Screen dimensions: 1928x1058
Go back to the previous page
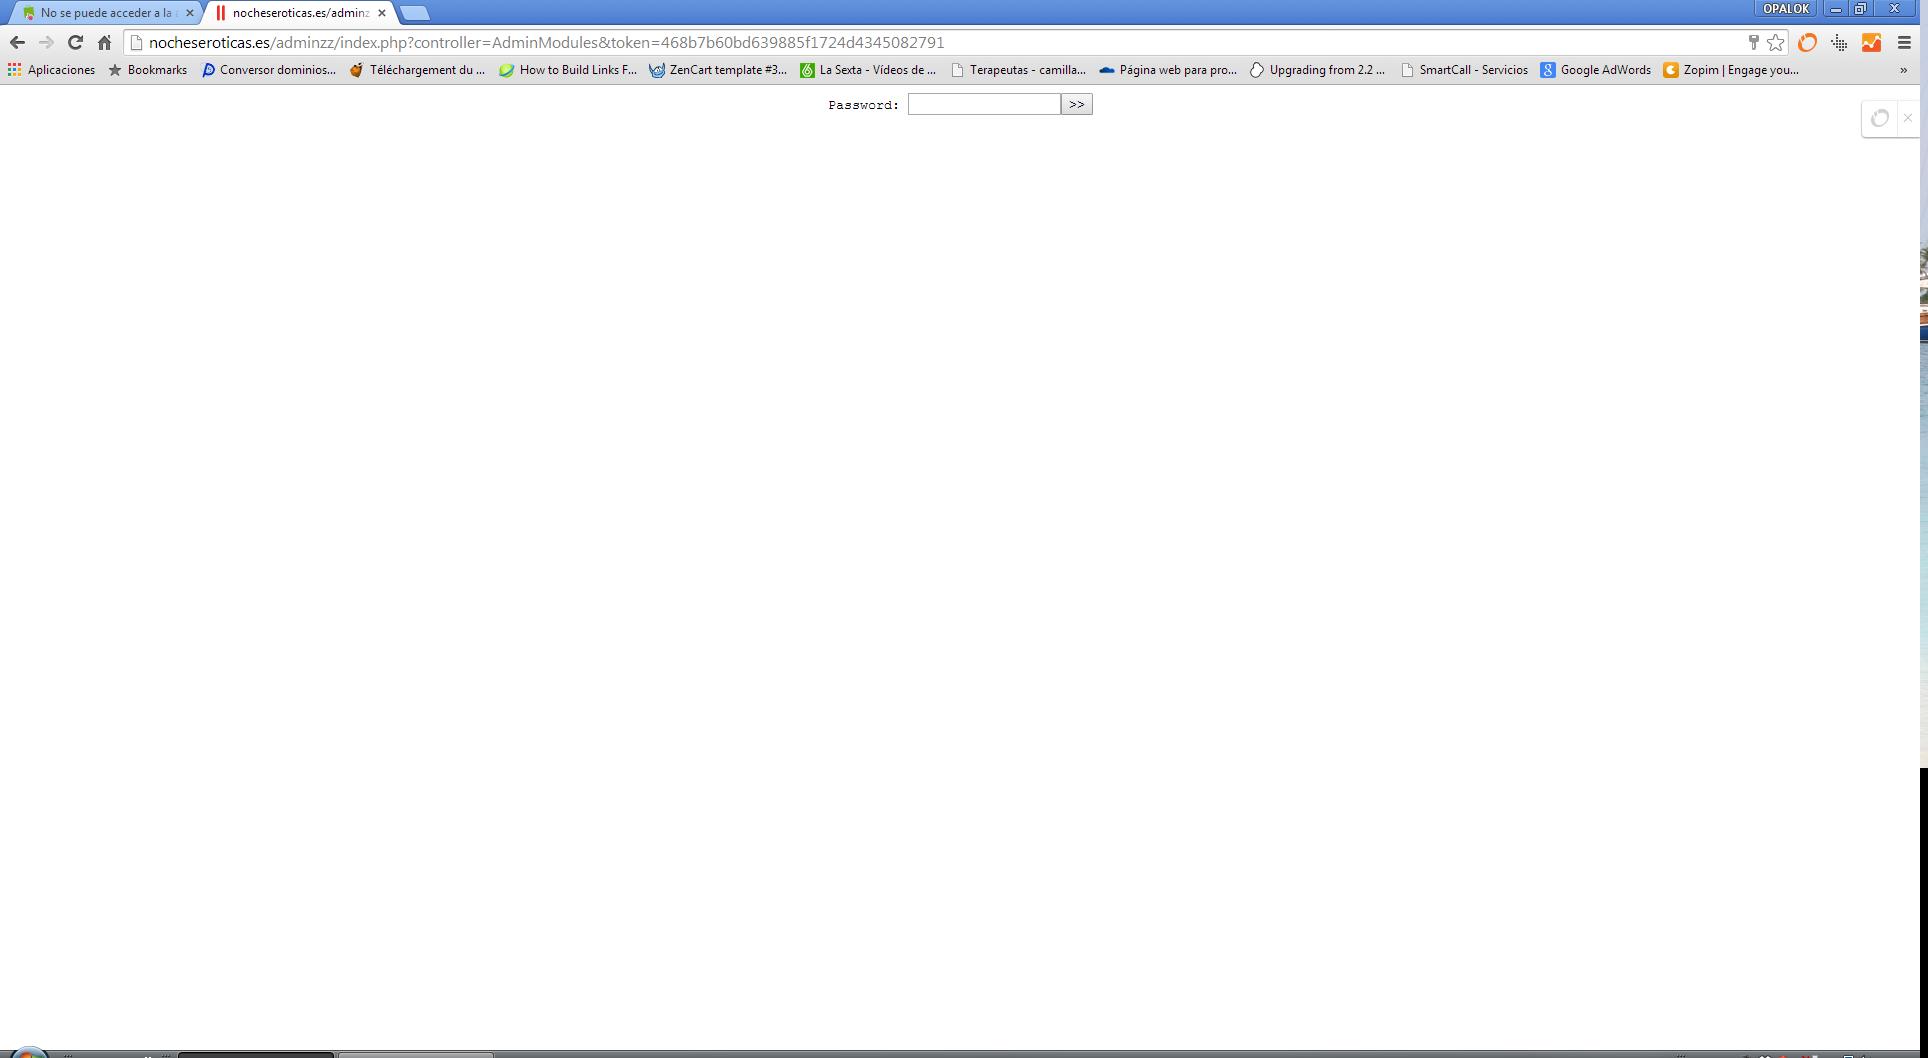pyautogui.click(x=17, y=43)
